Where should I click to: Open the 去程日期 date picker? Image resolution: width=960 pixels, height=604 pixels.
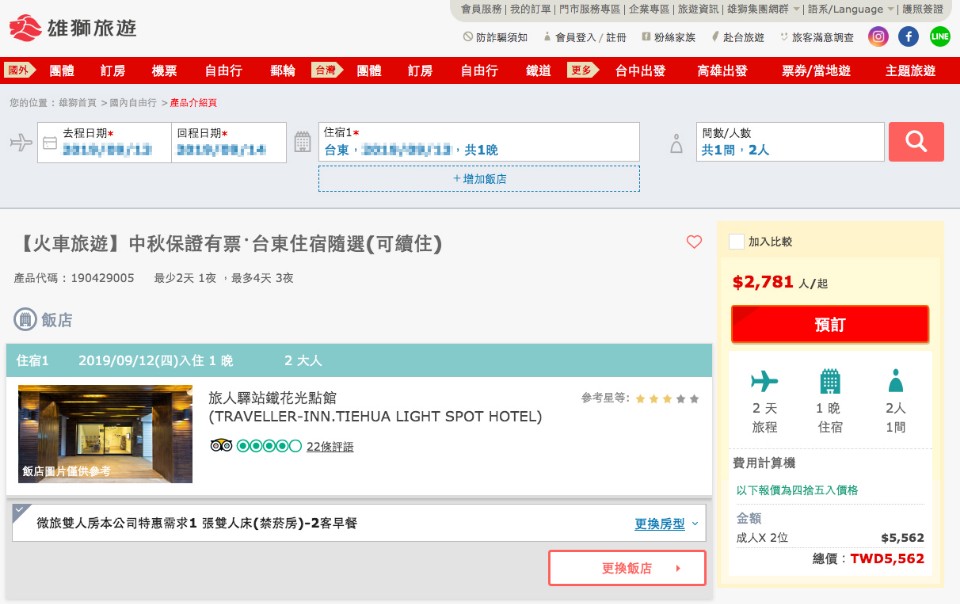(104, 143)
